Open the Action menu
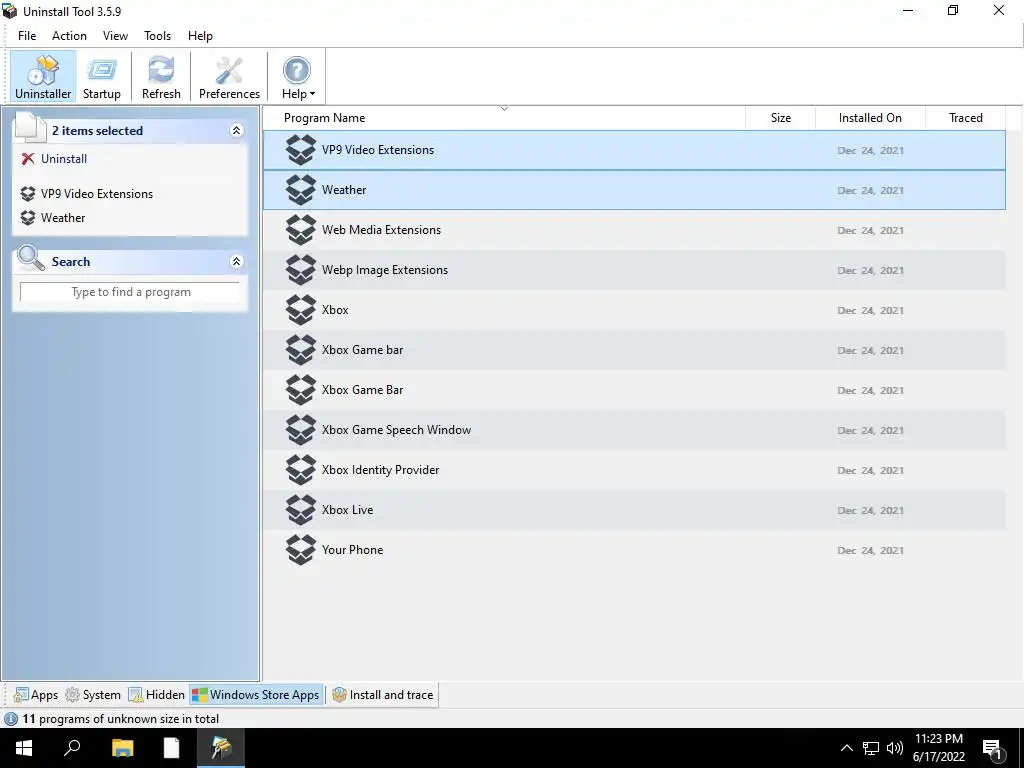The height and width of the screenshot is (768, 1024). [69, 36]
